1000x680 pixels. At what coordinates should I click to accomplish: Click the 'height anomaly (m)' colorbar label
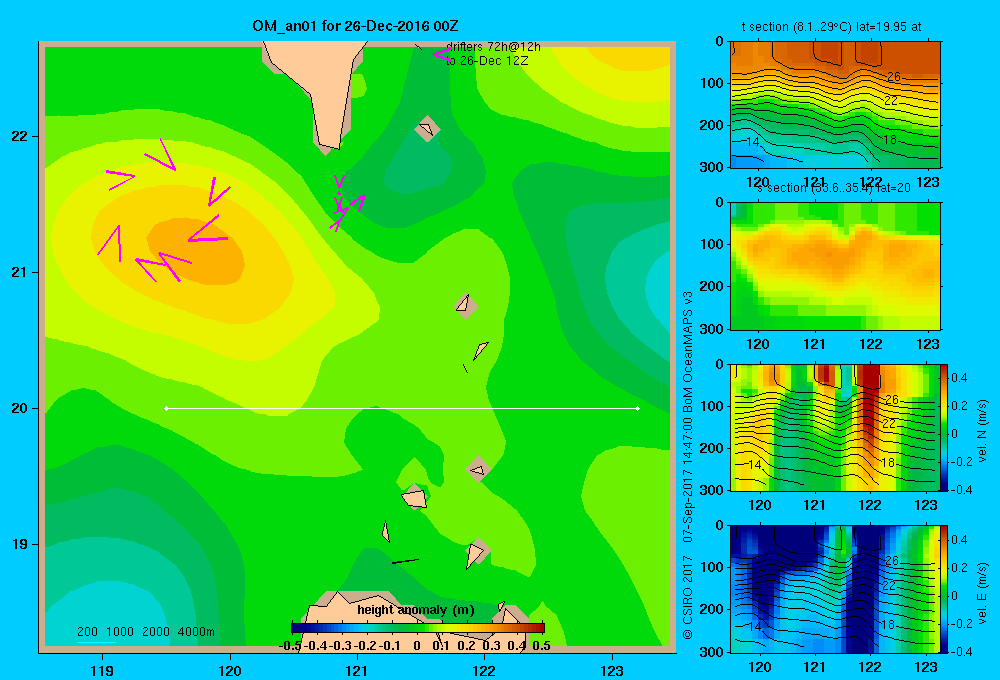416,610
